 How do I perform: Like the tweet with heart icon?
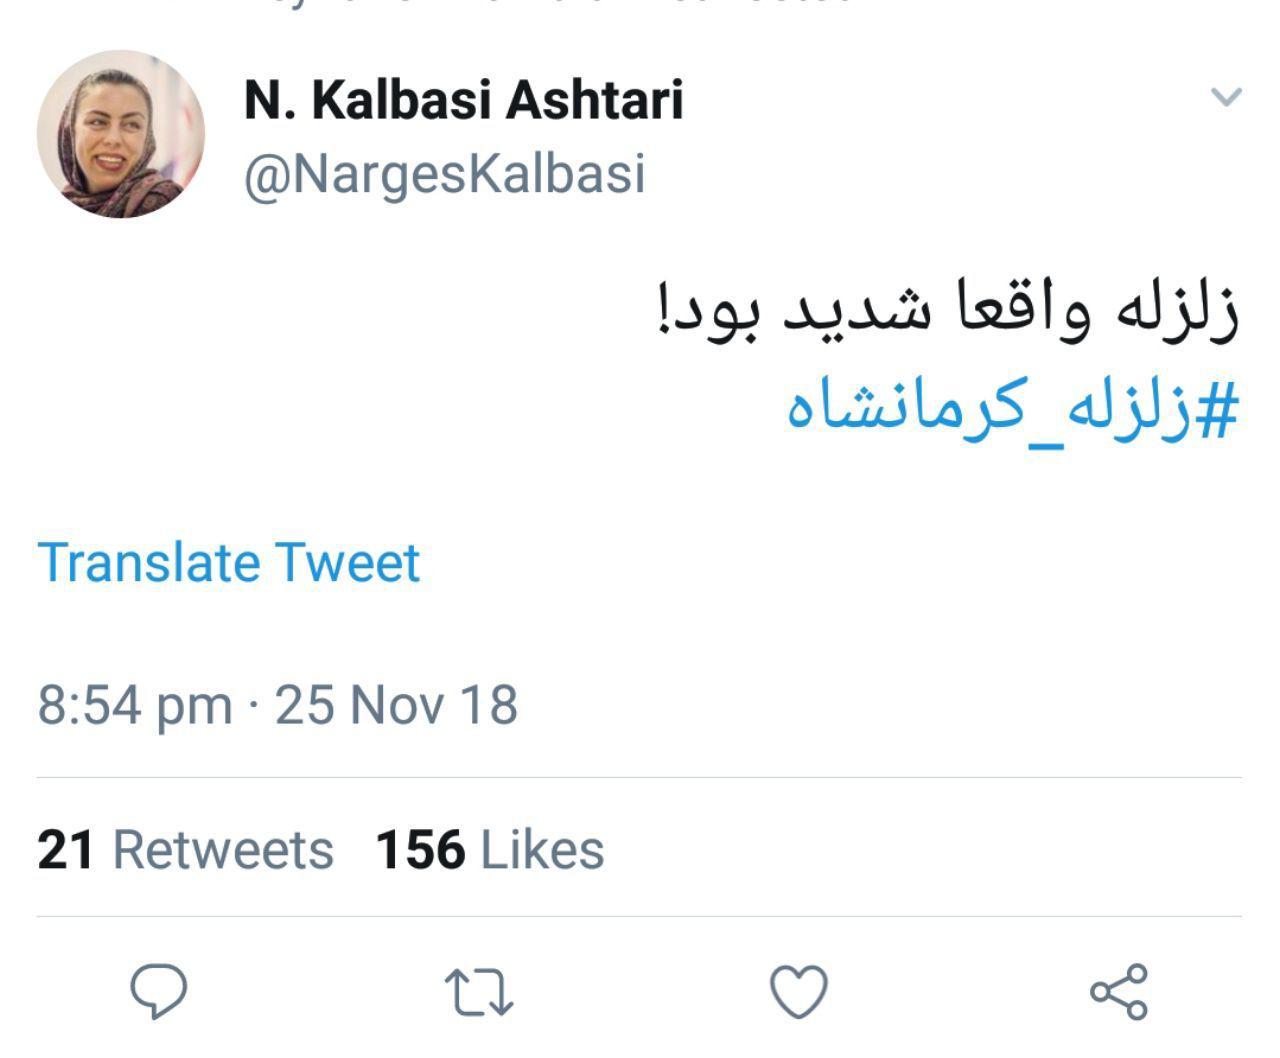point(799,992)
